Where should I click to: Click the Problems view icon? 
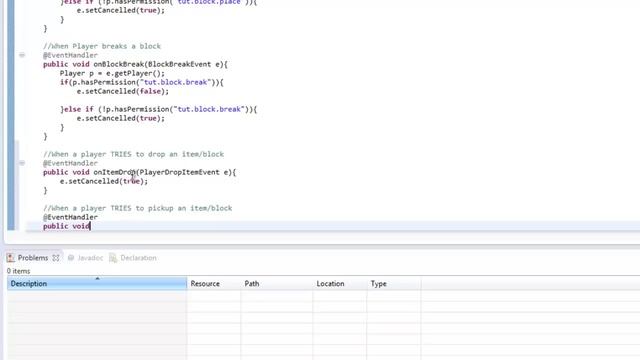11,258
